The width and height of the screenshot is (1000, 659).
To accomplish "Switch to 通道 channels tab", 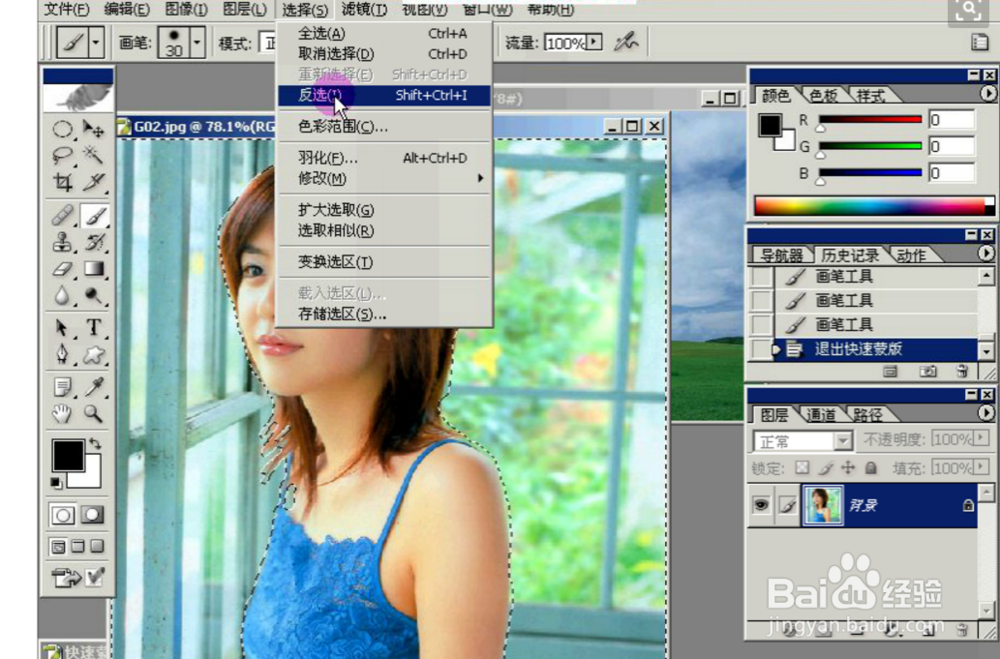I will point(820,415).
